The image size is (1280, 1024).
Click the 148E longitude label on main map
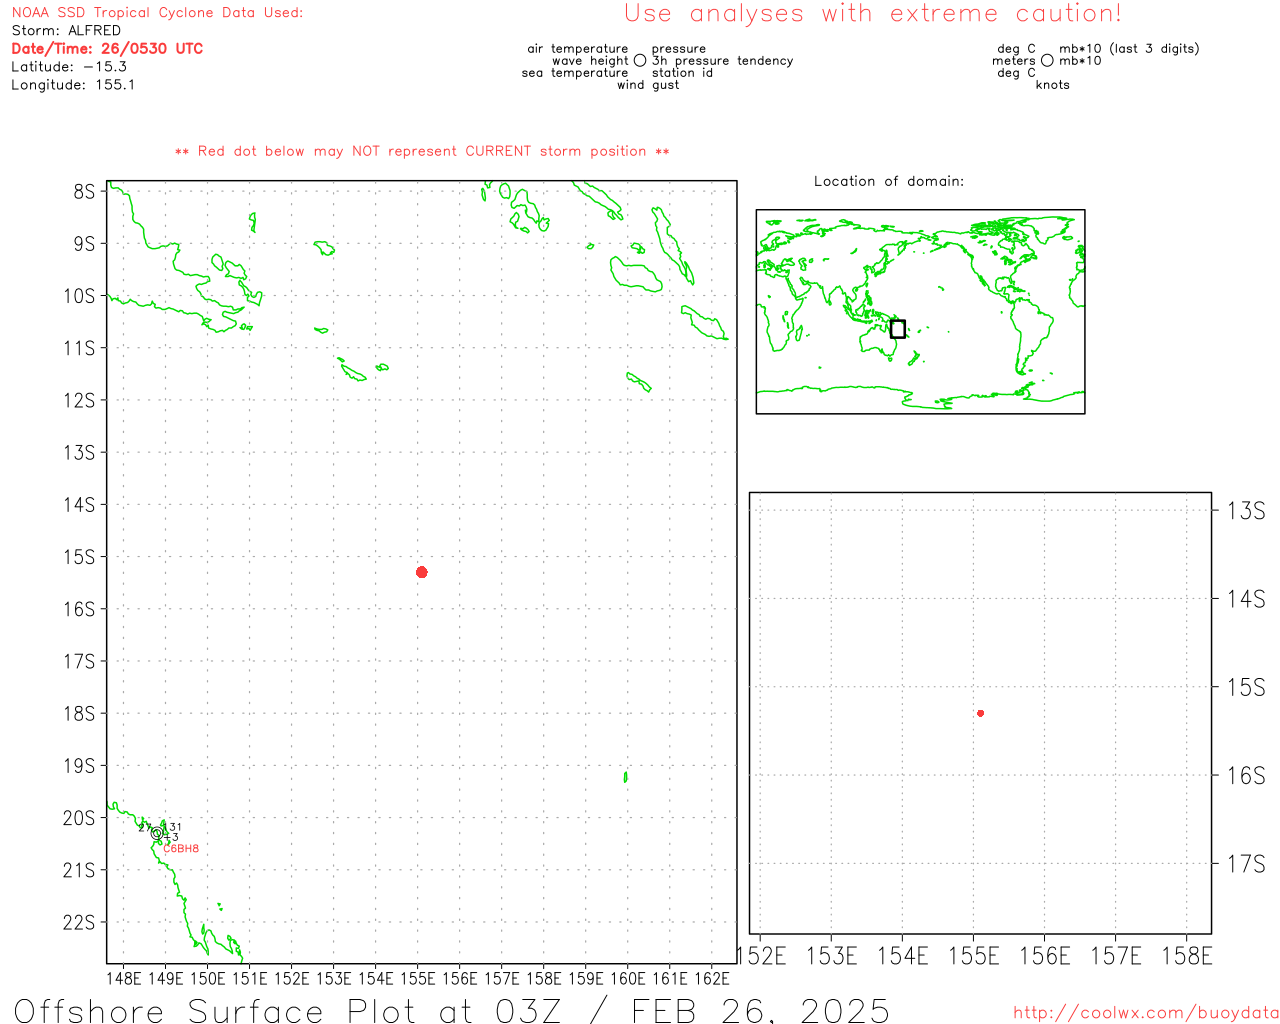tap(124, 979)
